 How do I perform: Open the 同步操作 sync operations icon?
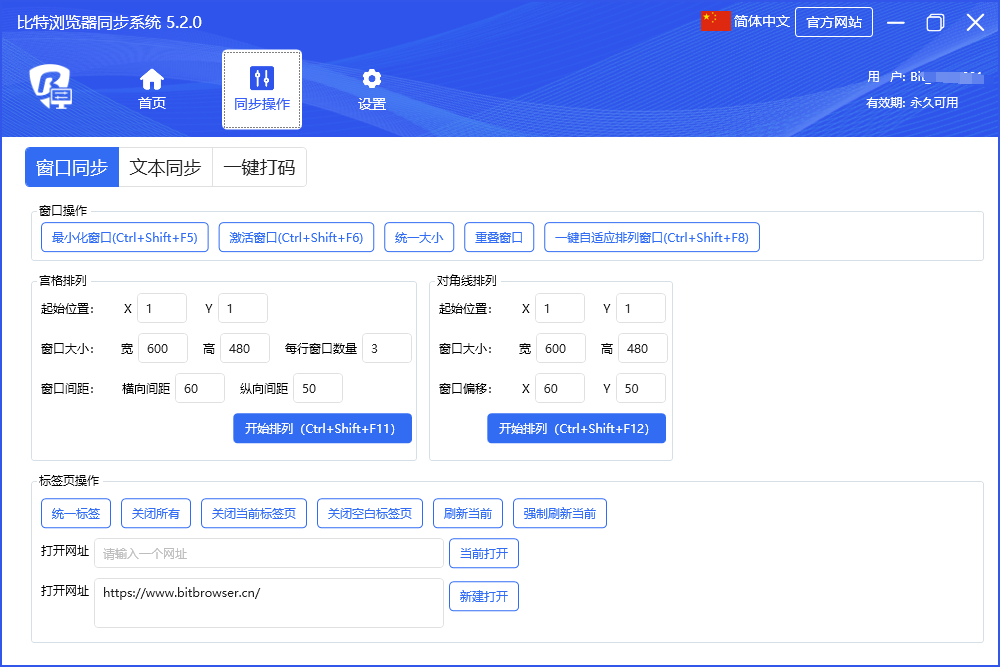point(262,79)
